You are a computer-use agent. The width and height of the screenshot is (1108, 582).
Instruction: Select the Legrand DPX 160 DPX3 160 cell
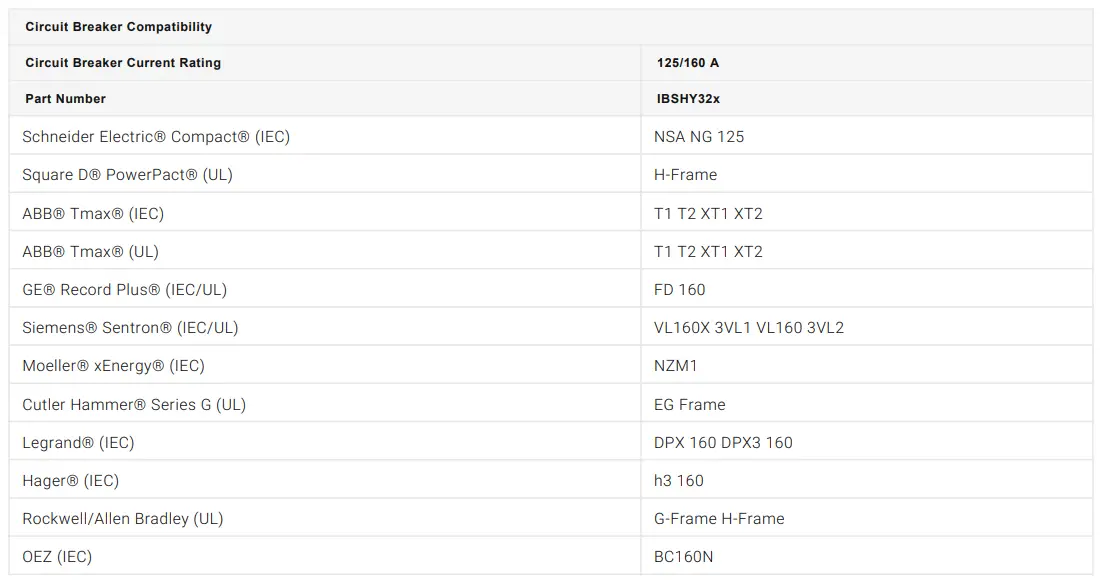(723, 443)
